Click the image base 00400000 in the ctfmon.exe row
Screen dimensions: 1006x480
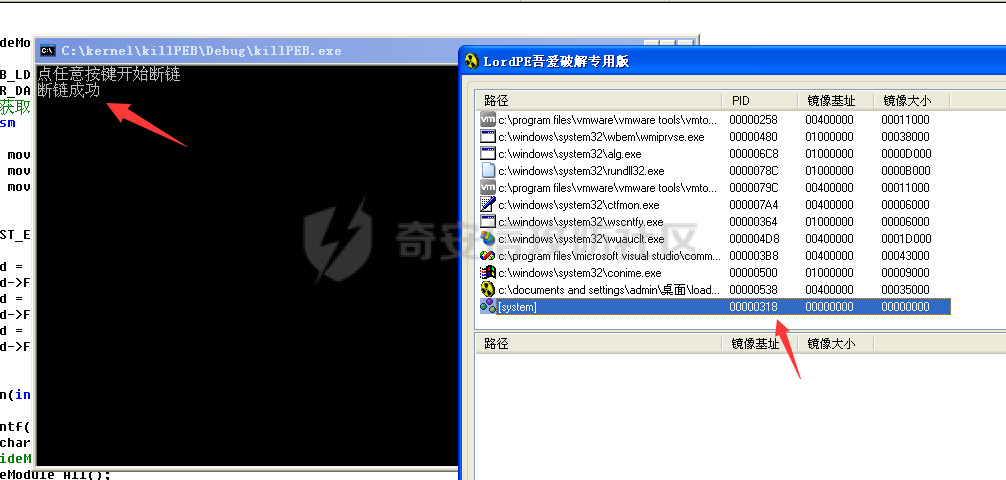click(x=830, y=205)
